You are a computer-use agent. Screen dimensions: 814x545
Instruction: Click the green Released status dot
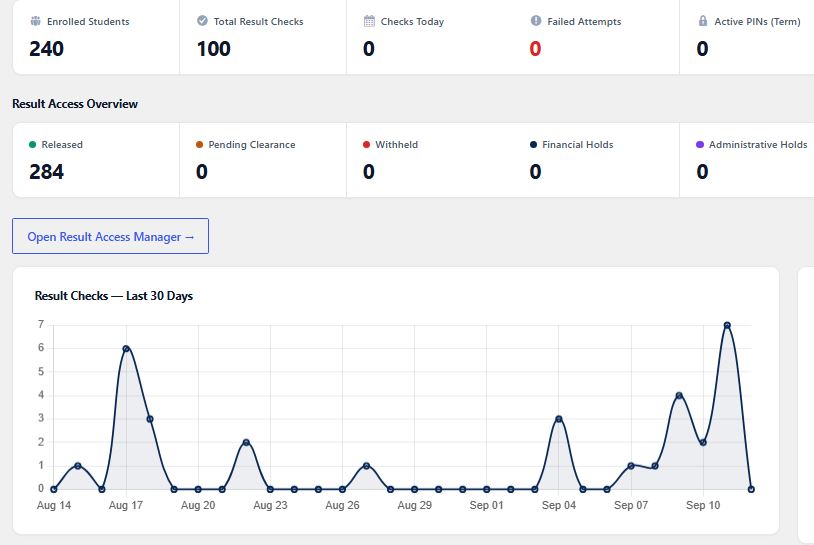point(33,144)
